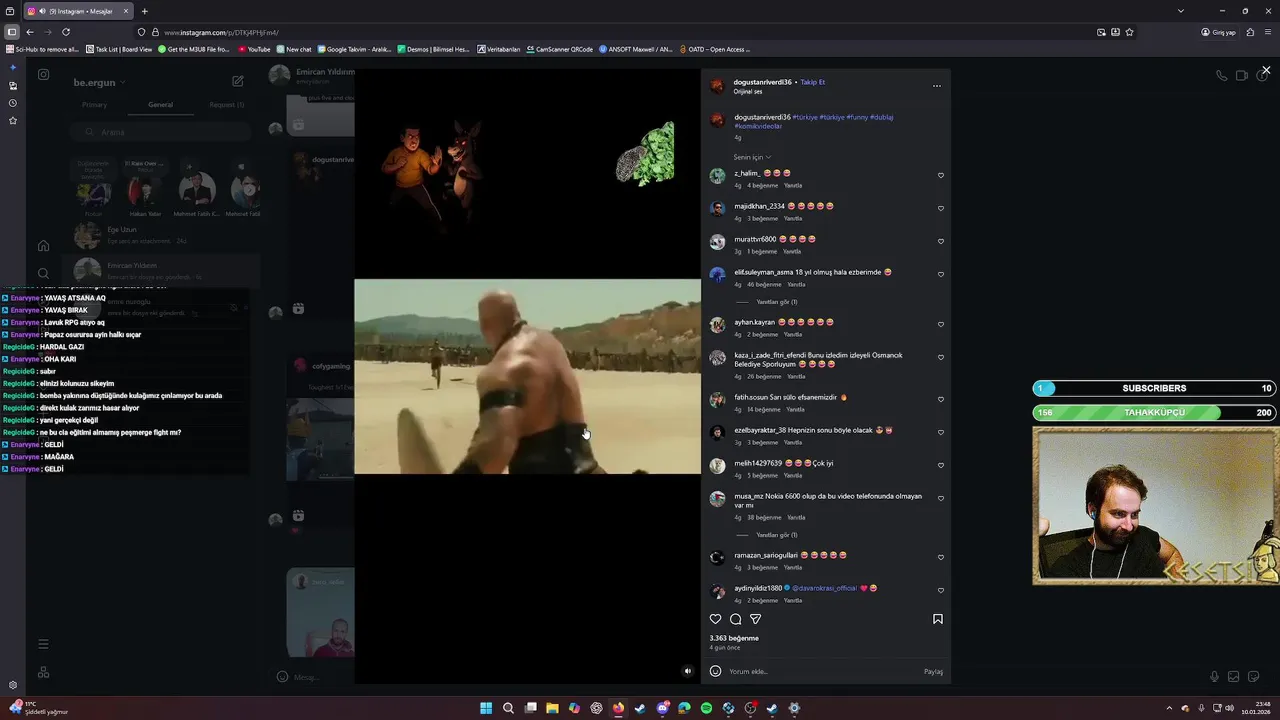Save the post with bookmark icon

pos(937,619)
